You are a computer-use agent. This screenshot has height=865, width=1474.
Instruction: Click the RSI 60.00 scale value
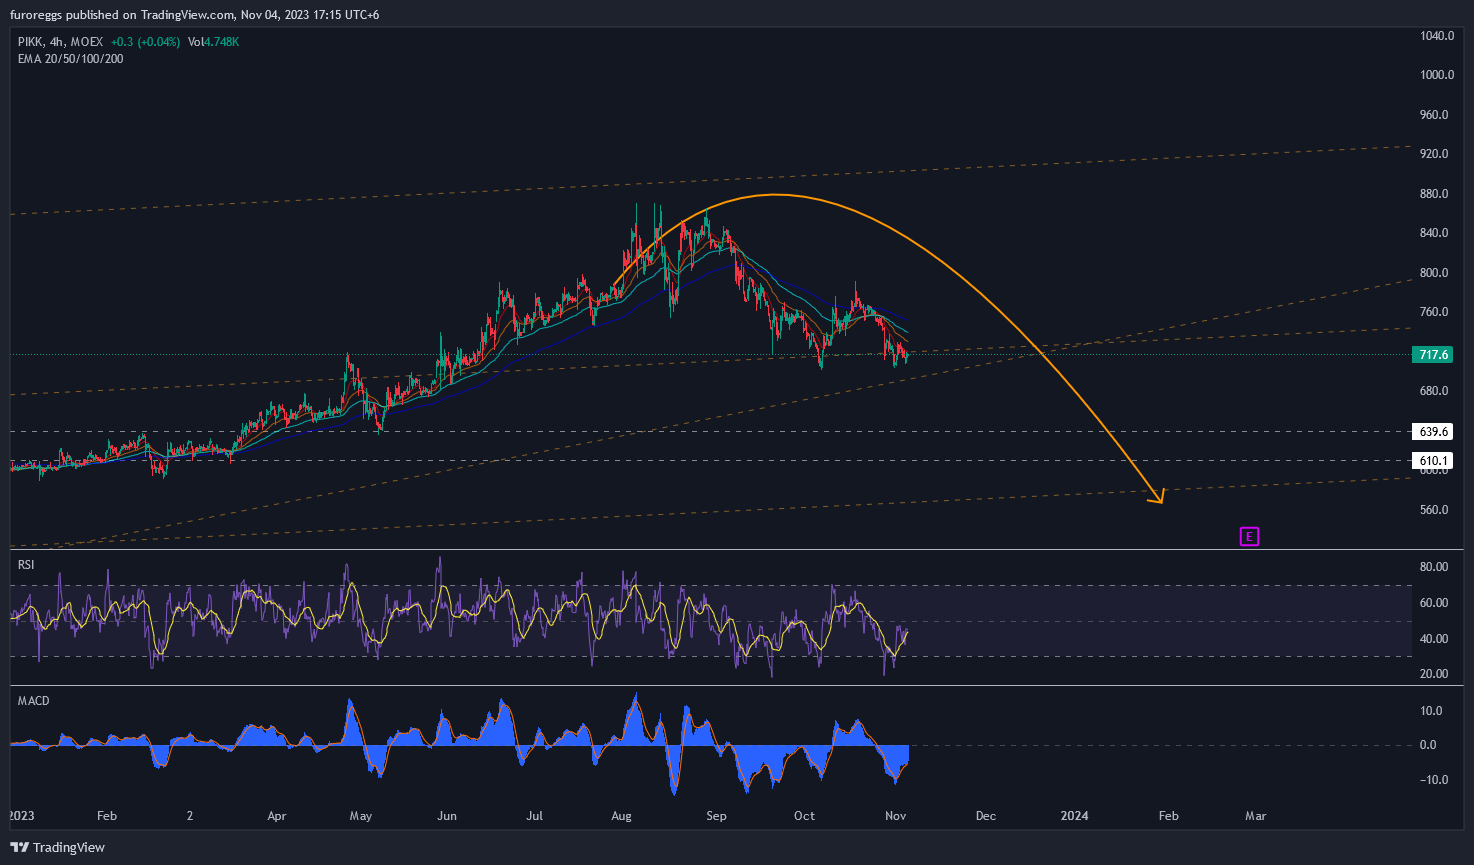[x=1434, y=603]
